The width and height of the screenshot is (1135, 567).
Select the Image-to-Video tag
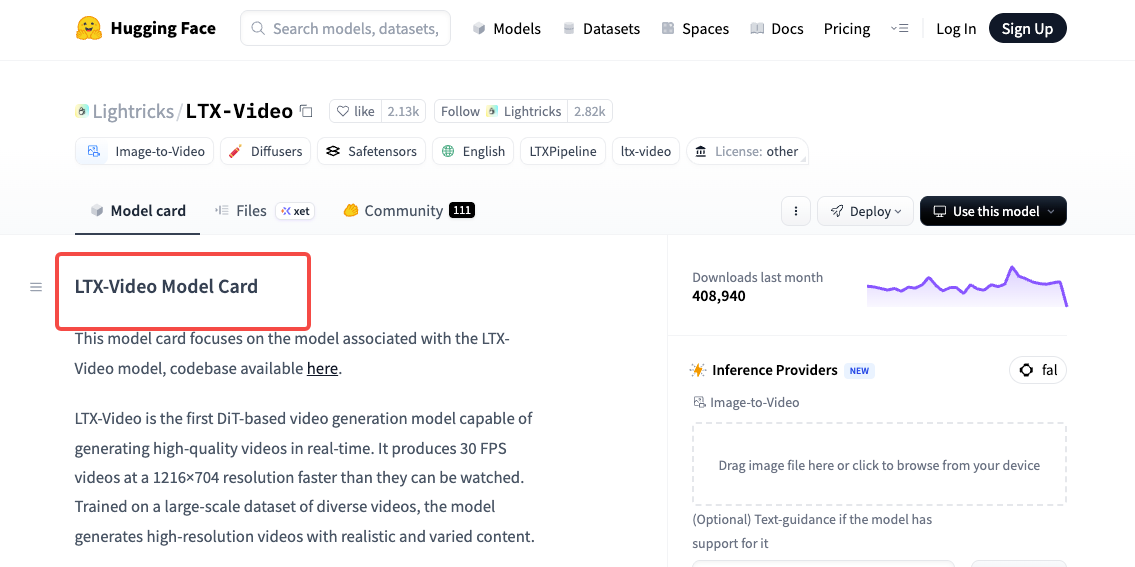(145, 151)
